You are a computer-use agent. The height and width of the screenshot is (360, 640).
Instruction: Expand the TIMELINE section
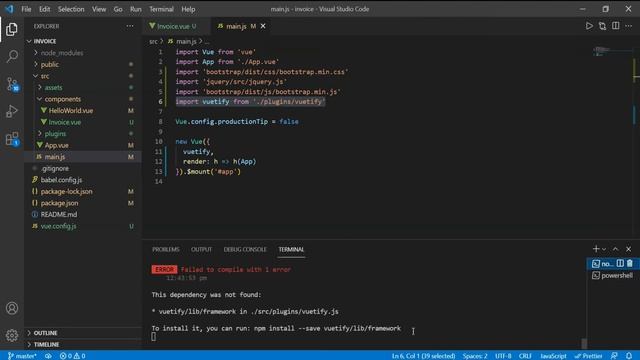[x=83, y=344]
